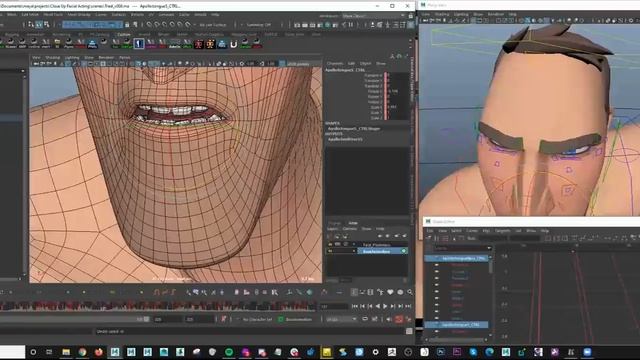Image resolution: width=640 pixels, height=360 pixels.
Task: Click the first red figure shelf icon
Action: click(198, 44)
